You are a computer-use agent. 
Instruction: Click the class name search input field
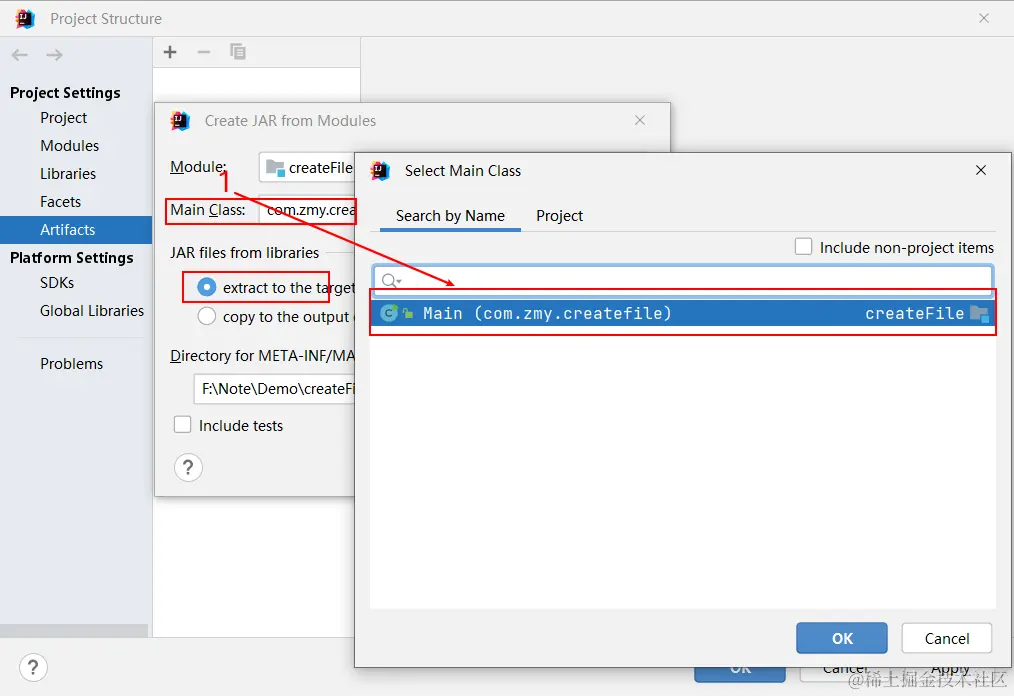(683, 280)
